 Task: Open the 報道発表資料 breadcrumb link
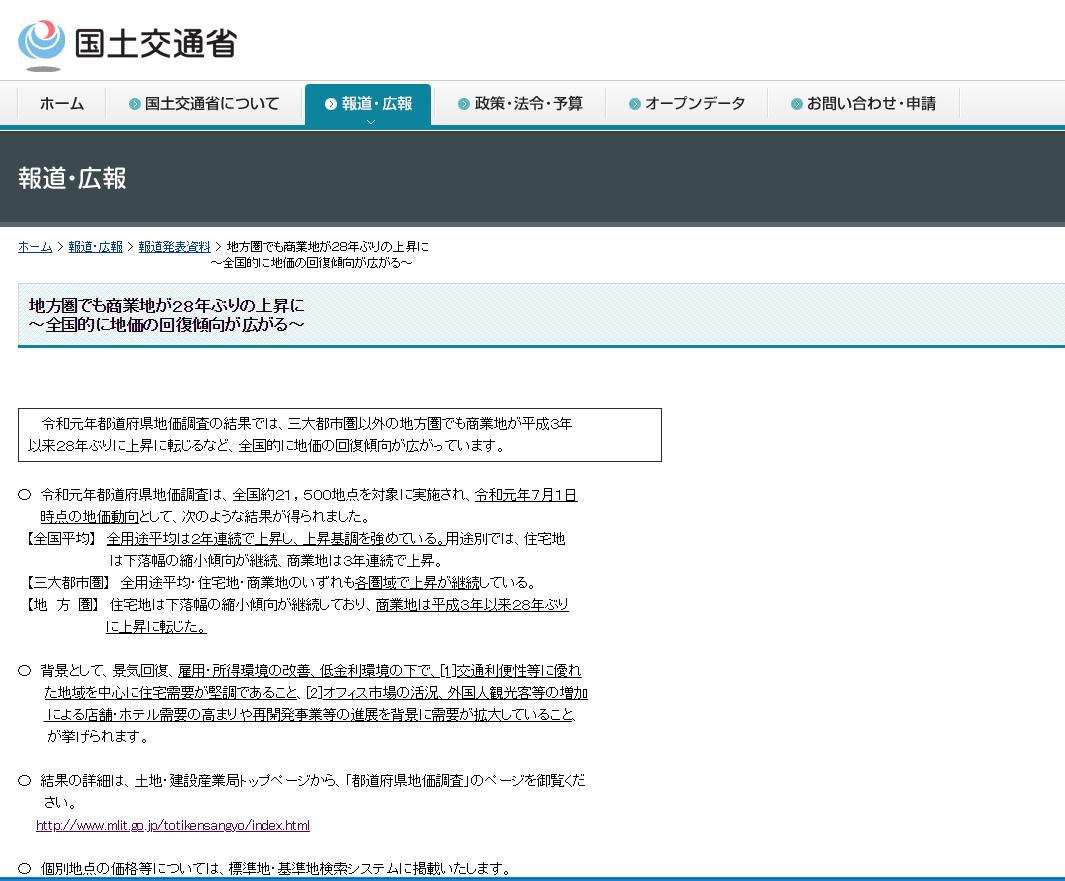[x=175, y=246]
